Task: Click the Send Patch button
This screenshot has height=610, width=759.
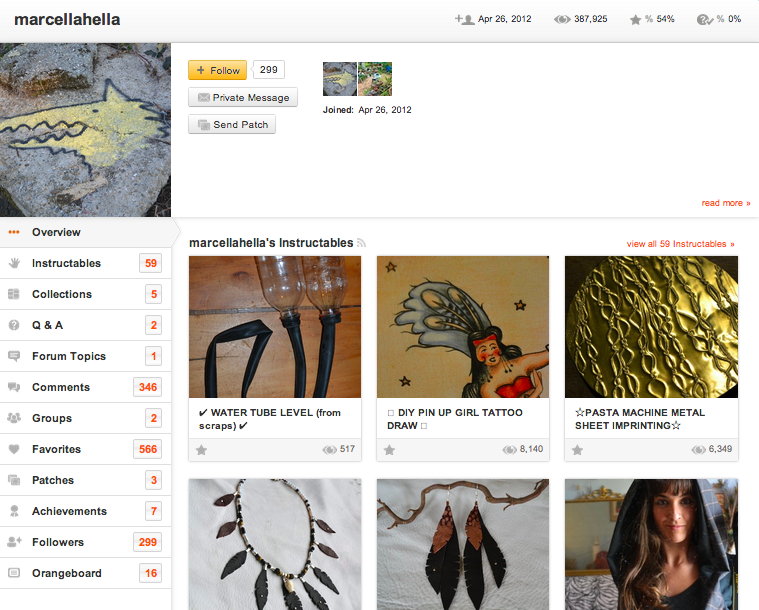Action: tap(232, 124)
